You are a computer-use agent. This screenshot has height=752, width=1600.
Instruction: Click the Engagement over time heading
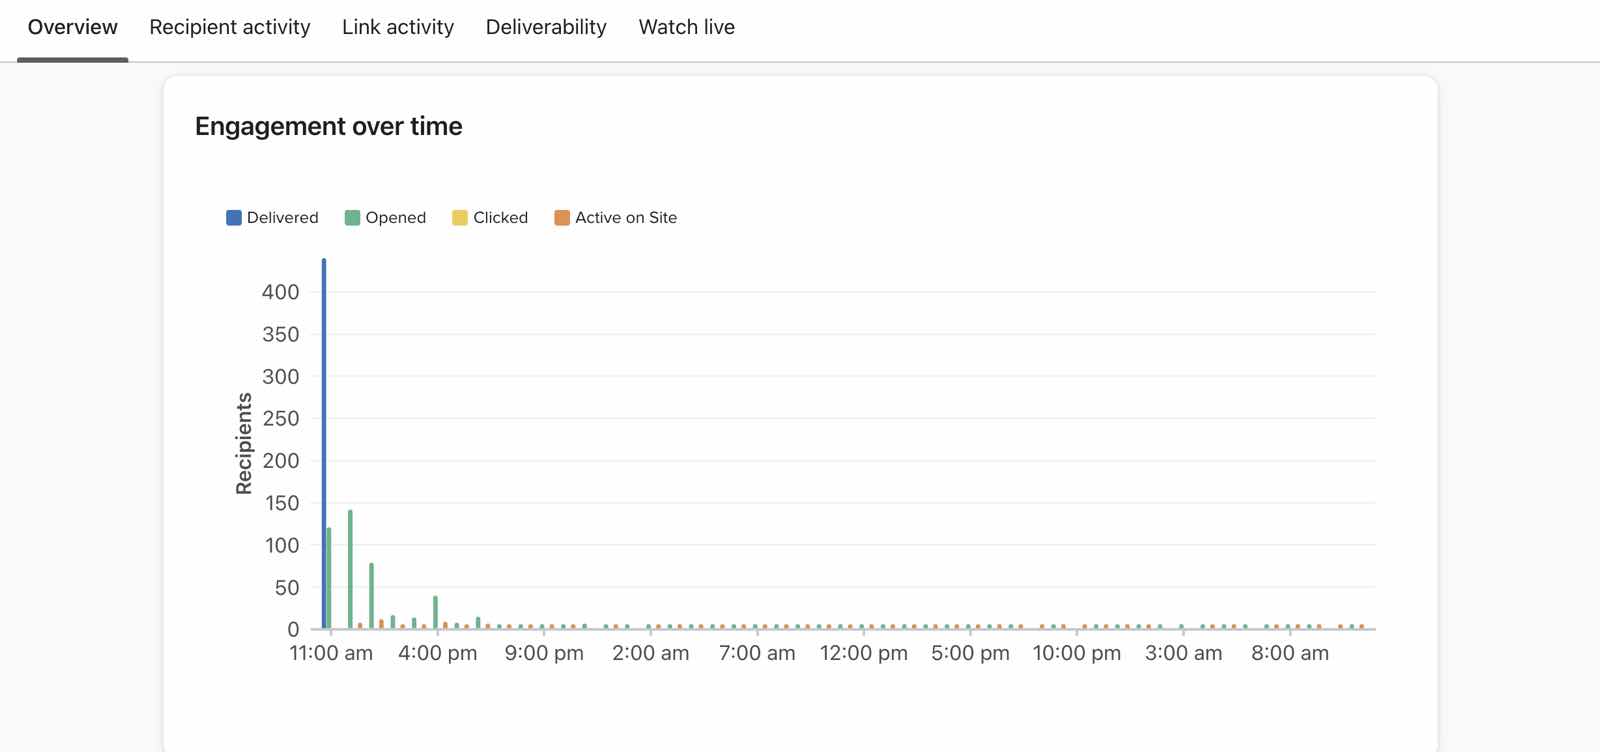[x=328, y=127]
